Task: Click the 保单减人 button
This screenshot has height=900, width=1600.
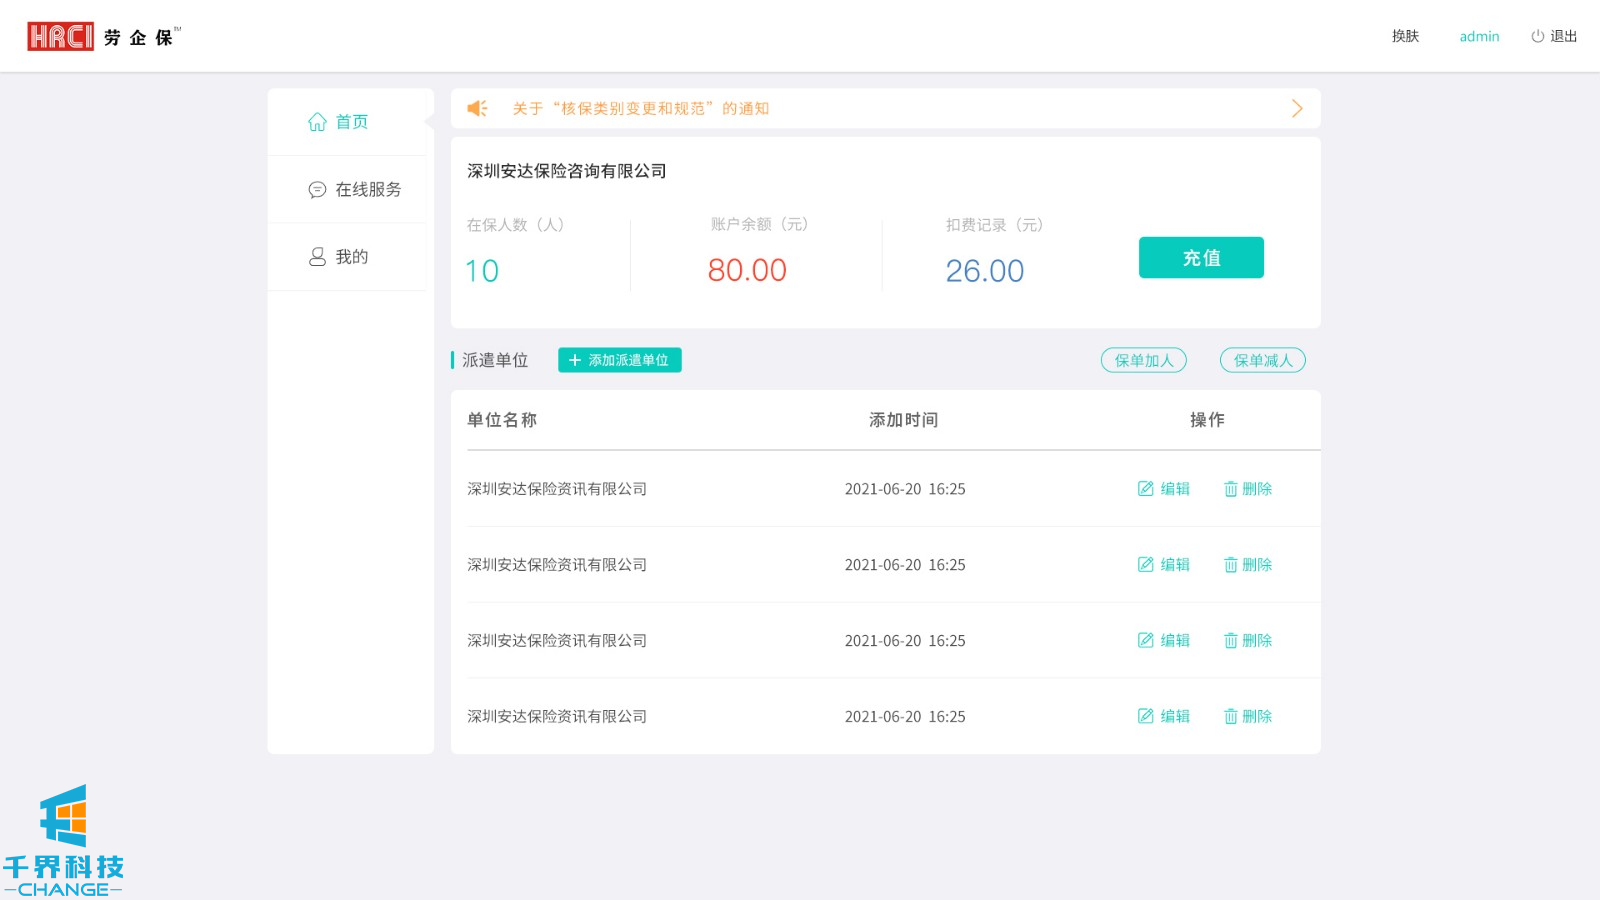Action: 1262,360
